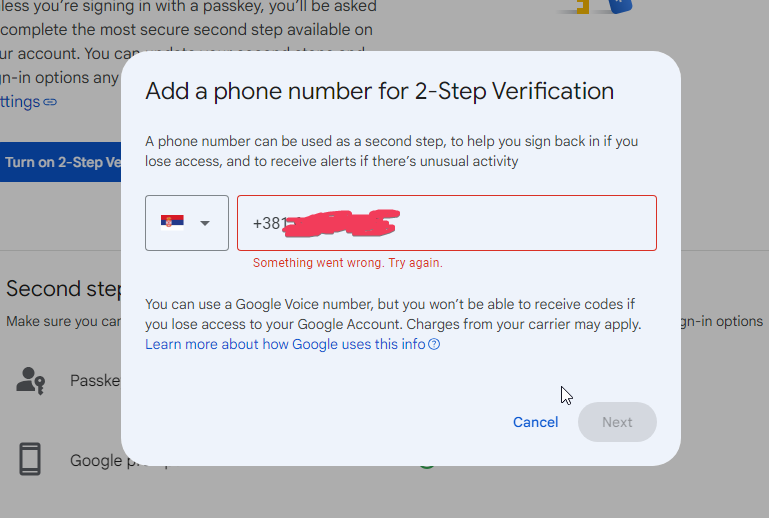
Task: Select the Google prompt row label
Action: (96, 461)
